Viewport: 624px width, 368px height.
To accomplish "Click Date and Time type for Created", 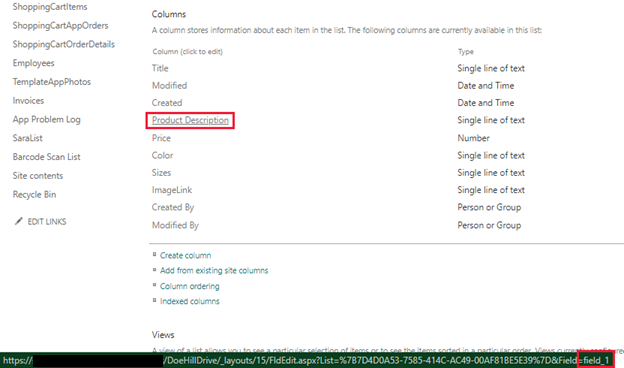I will point(486,103).
